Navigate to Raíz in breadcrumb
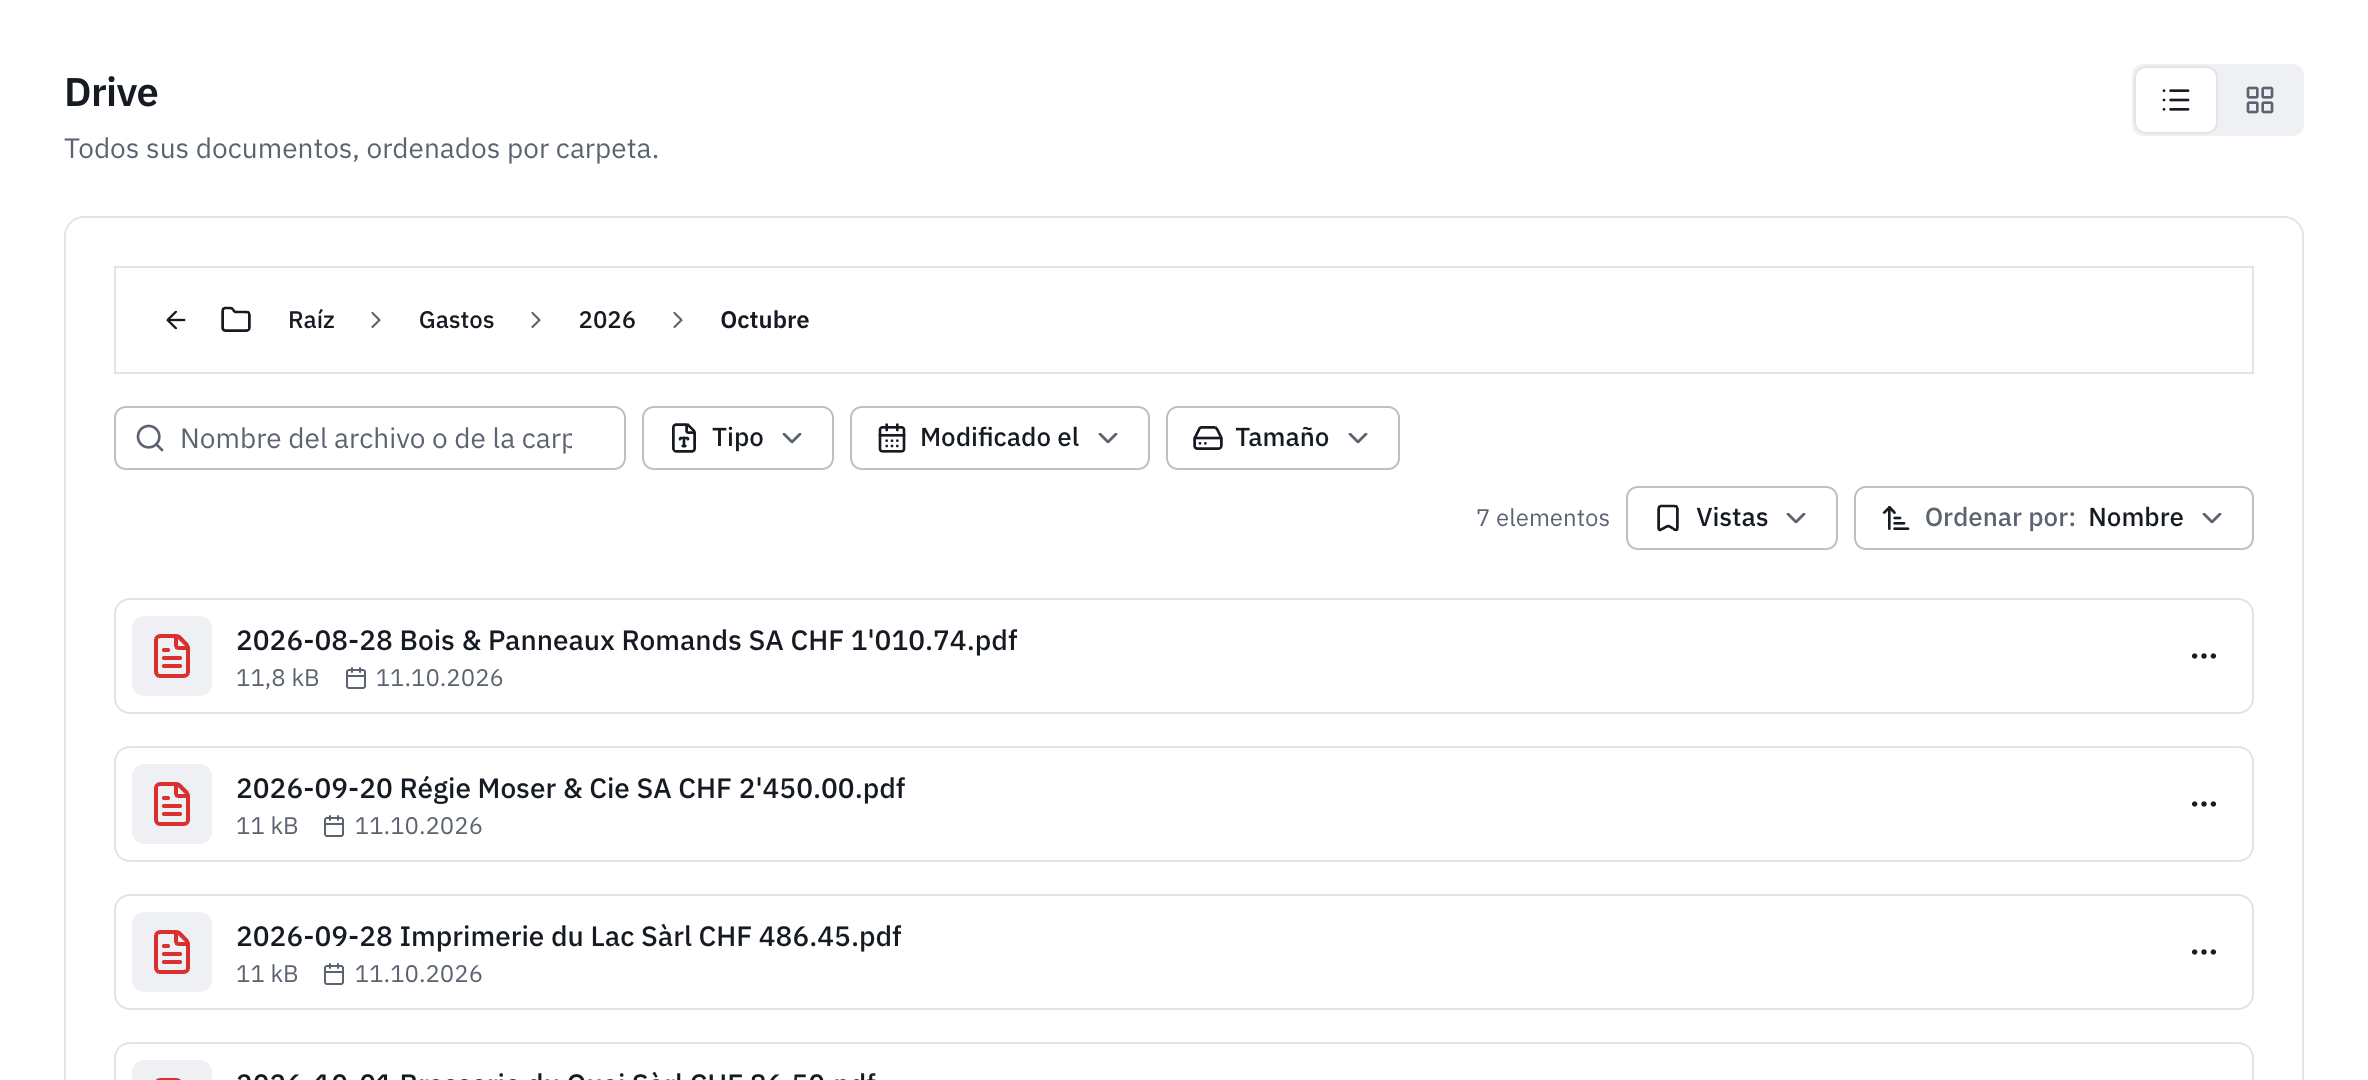Image resolution: width=2368 pixels, height=1080 pixels. (311, 320)
